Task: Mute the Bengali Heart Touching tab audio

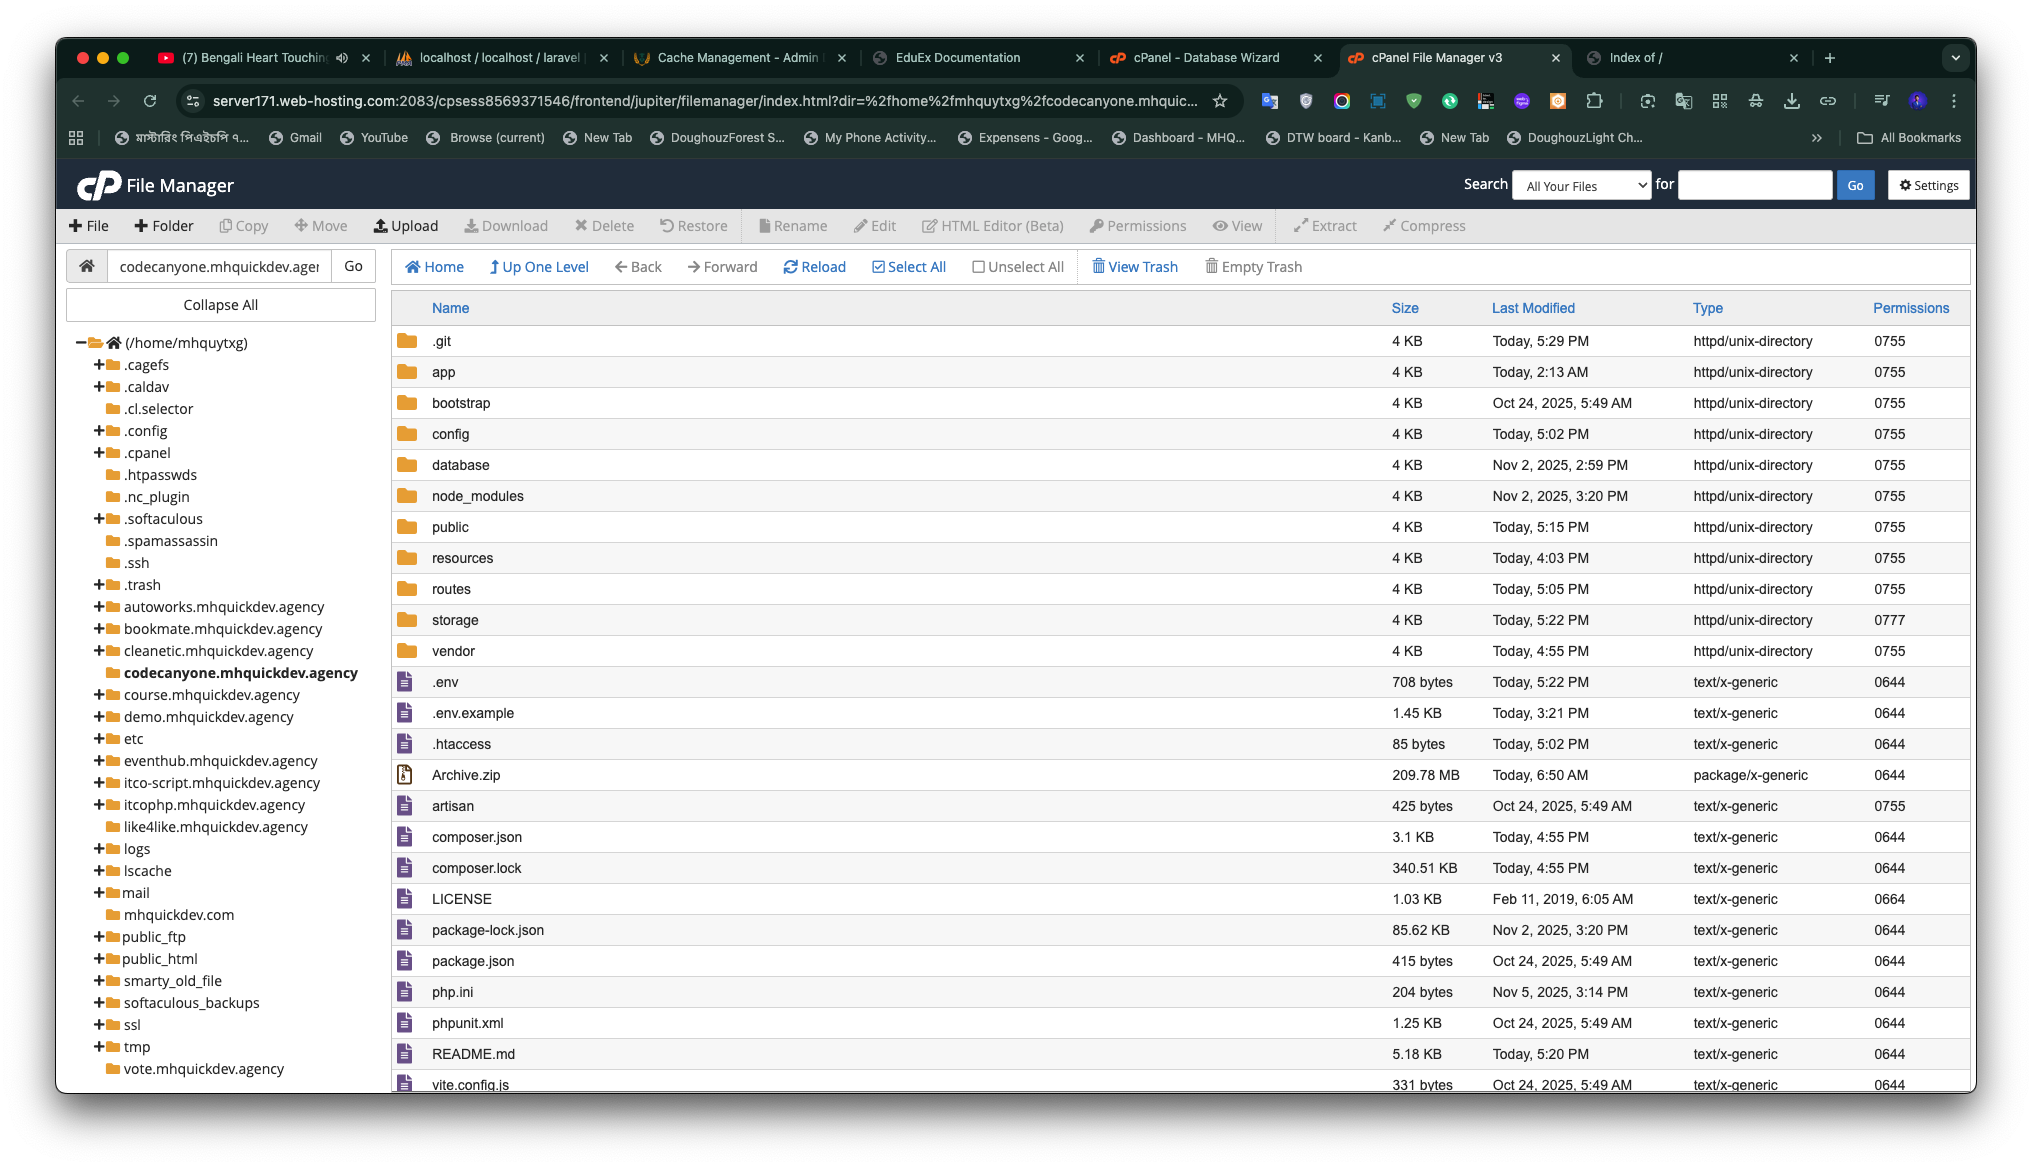Action: click(342, 58)
